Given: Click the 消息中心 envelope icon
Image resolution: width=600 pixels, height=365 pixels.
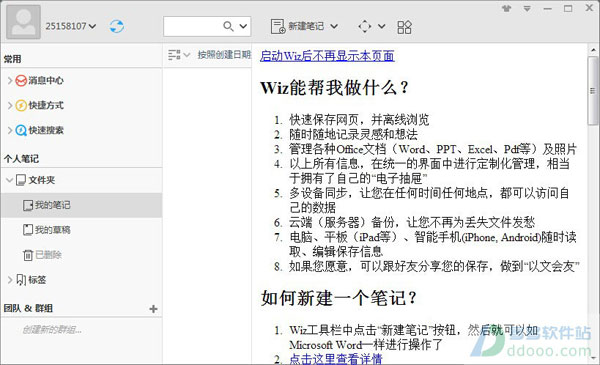Looking at the screenshot, I should point(21,80).
